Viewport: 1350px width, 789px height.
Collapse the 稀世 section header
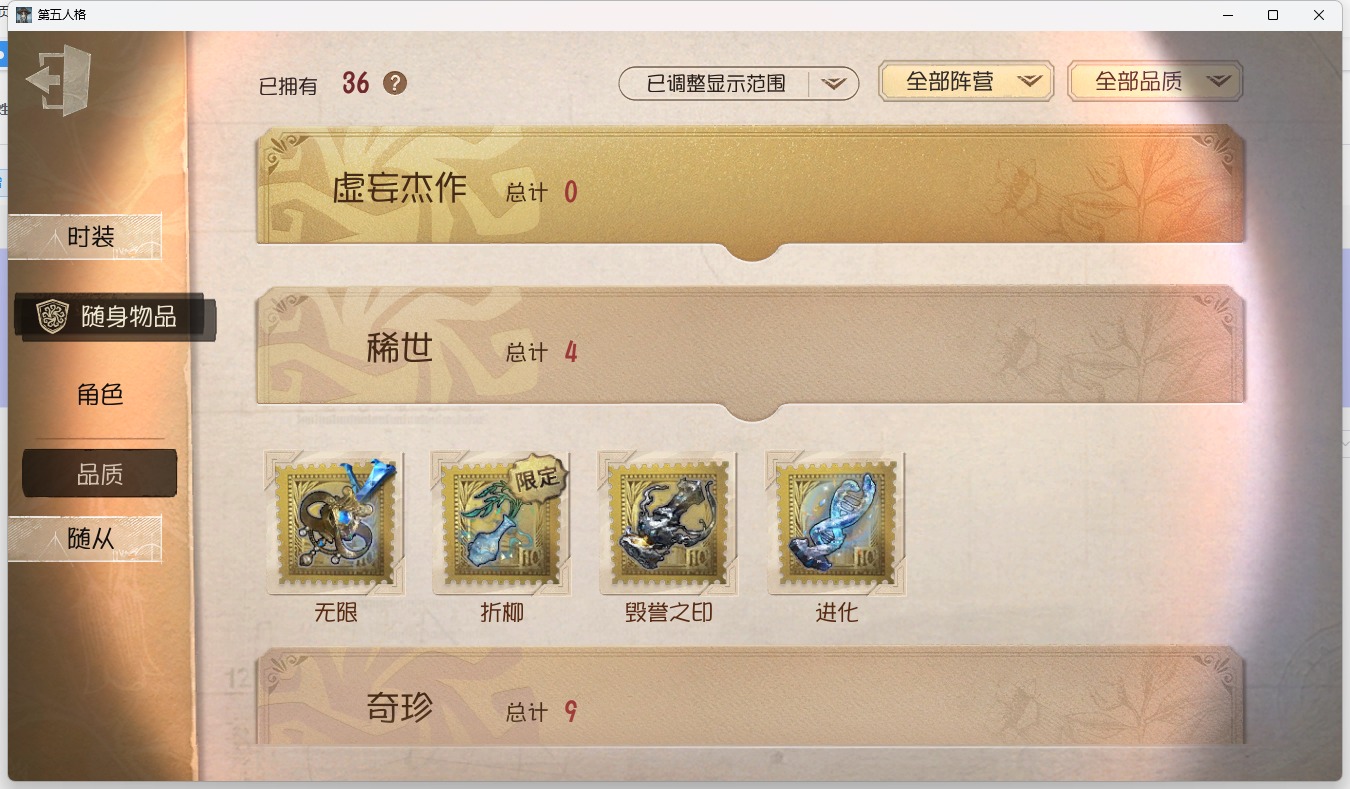tap(750, 348)
